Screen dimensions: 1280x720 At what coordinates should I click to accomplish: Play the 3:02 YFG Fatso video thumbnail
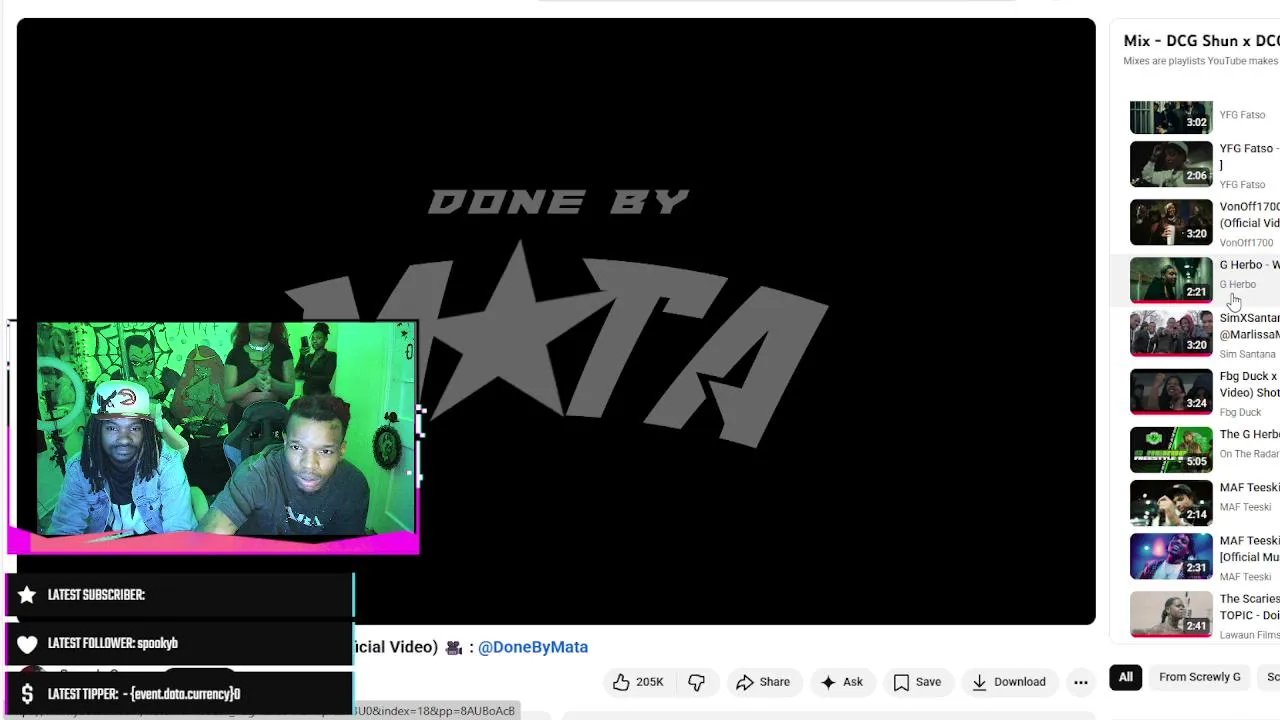(x=1171, y=117)
